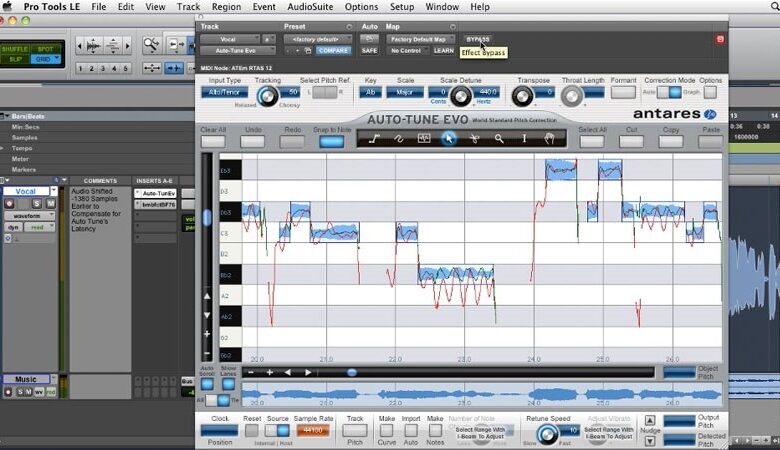Toggle Snap to Note

pyautogui.click(x=331, y=142)
